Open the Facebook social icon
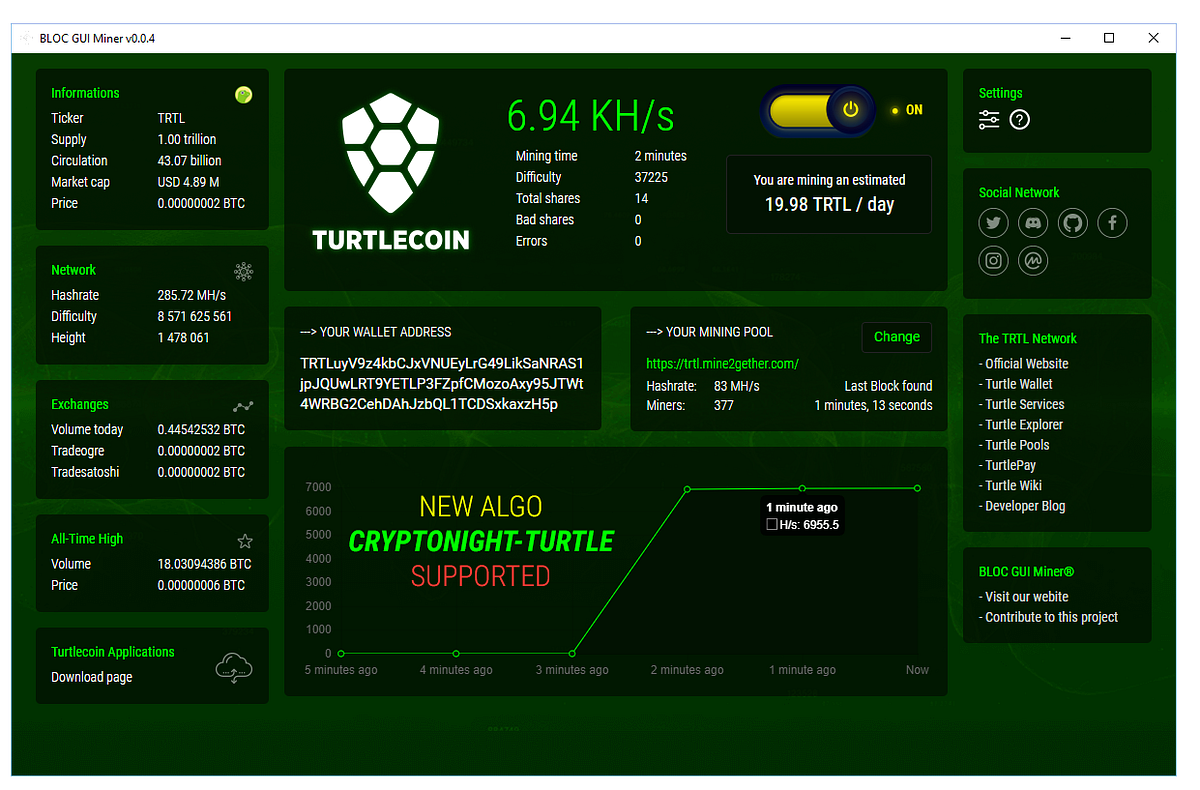The image size is (1200, 790). (x=1112, y=223)
